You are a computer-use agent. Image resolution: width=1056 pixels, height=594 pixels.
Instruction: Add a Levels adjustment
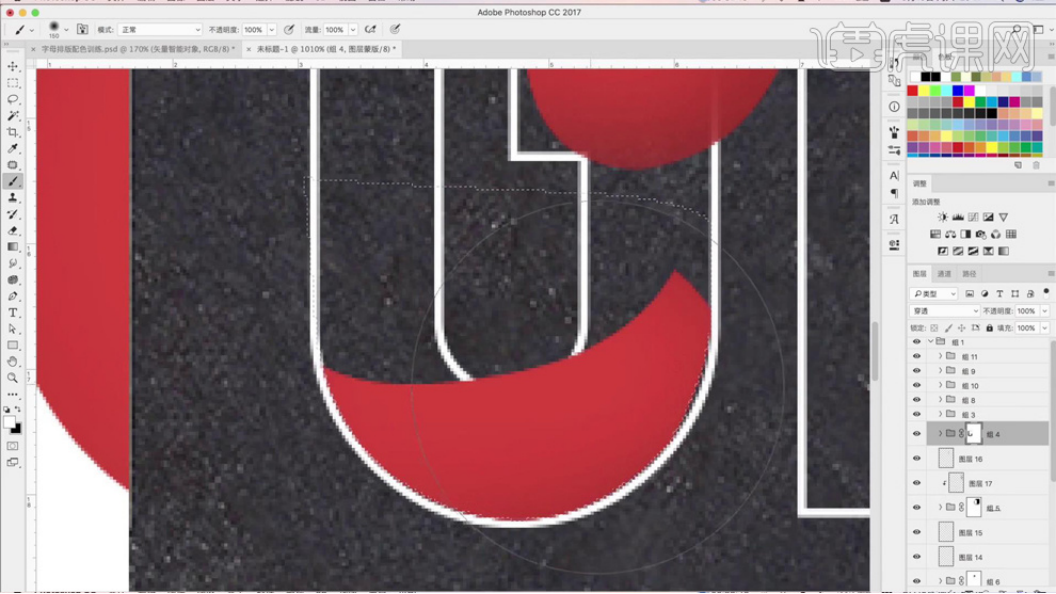(958, 217)
